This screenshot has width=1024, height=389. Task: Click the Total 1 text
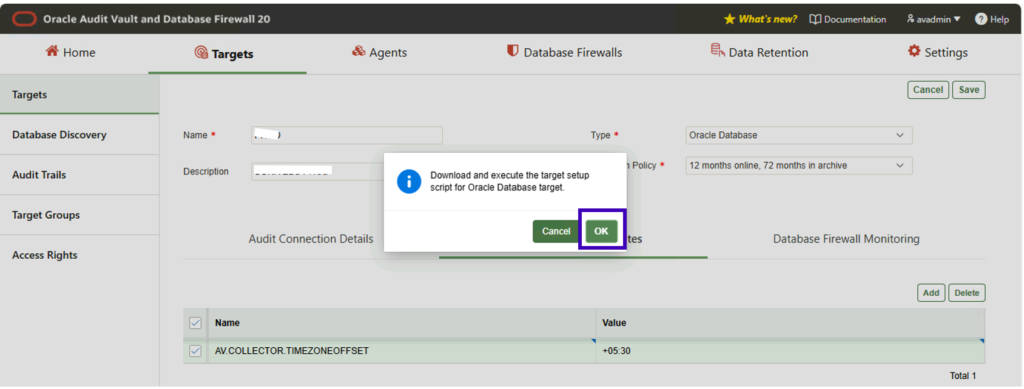[963, 376]
